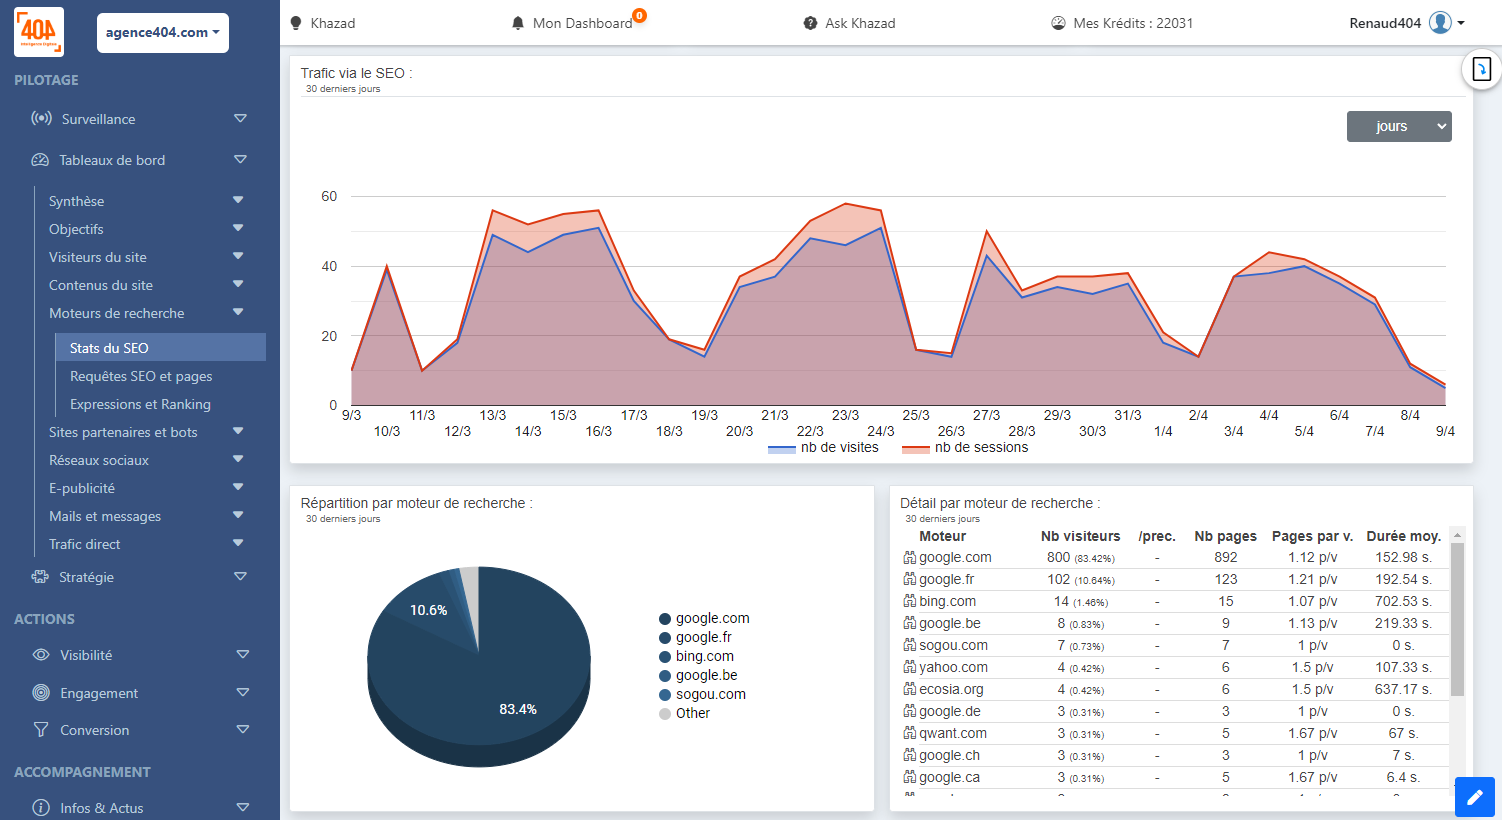Image resolution: width=1502 pixels, height=820 pixels.
Task: Click the Conversion funnel icon
Action: click(x=41, y=730)
